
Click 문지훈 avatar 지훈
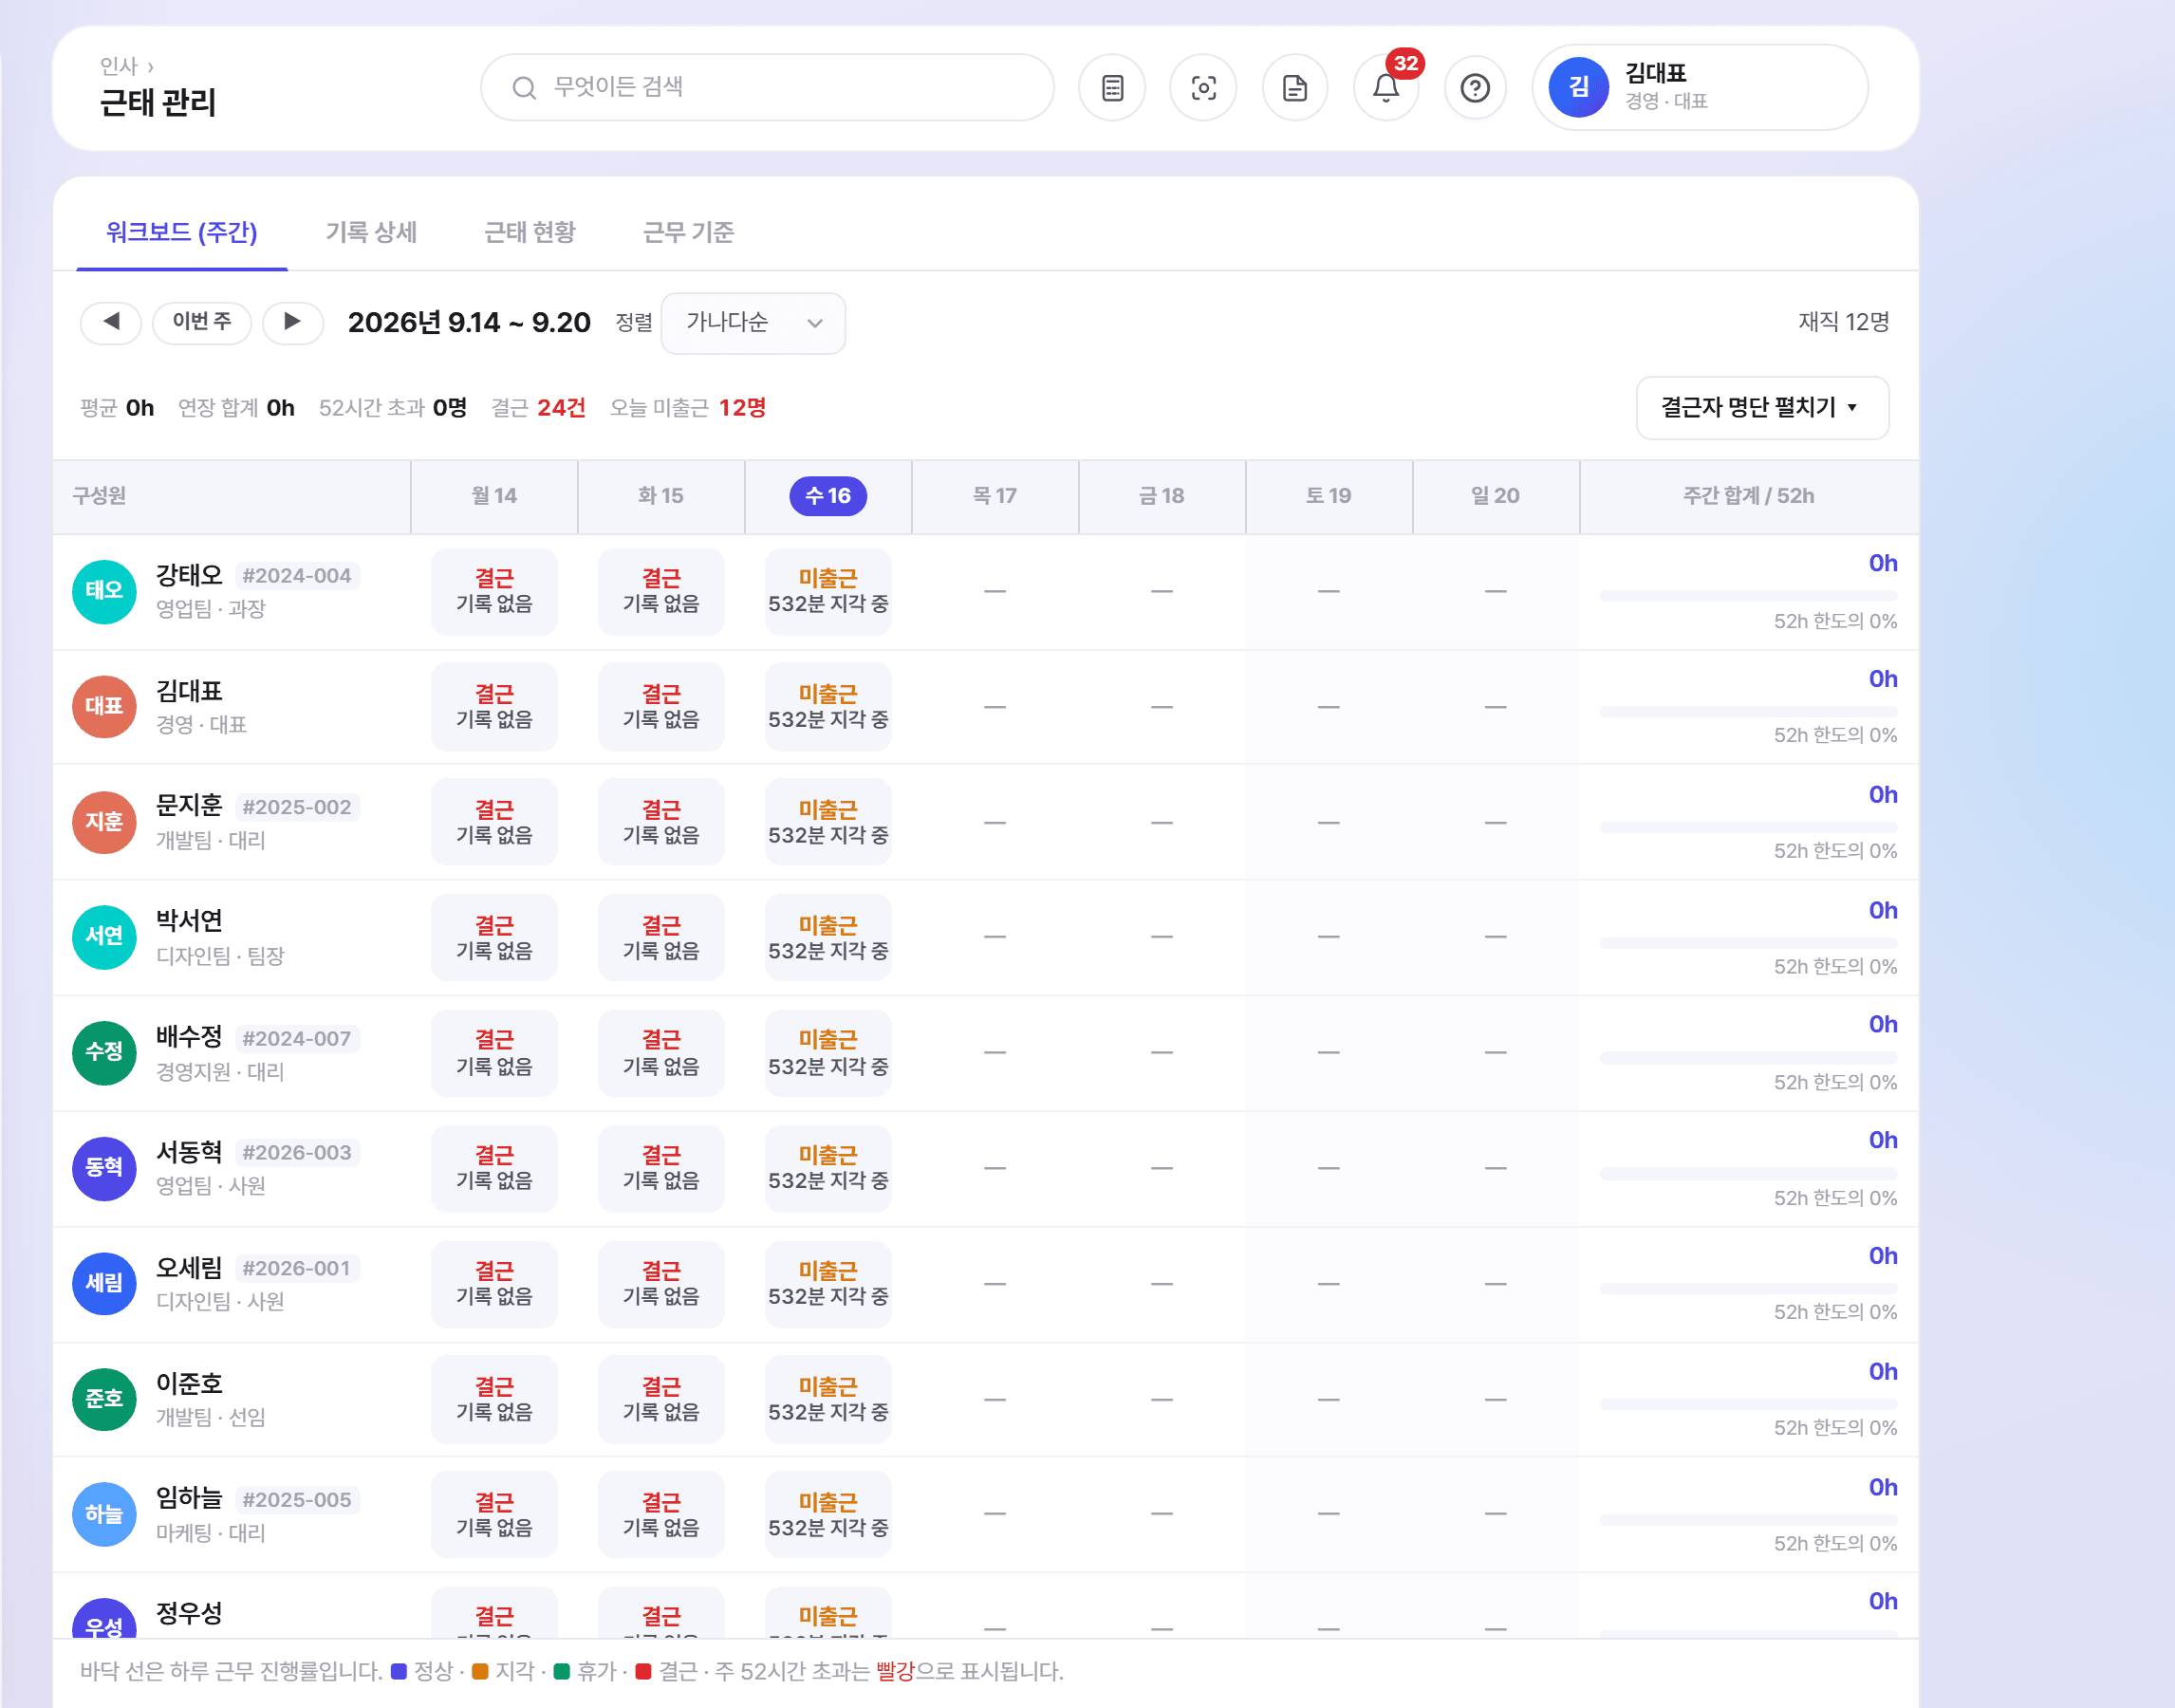point(104,822)
